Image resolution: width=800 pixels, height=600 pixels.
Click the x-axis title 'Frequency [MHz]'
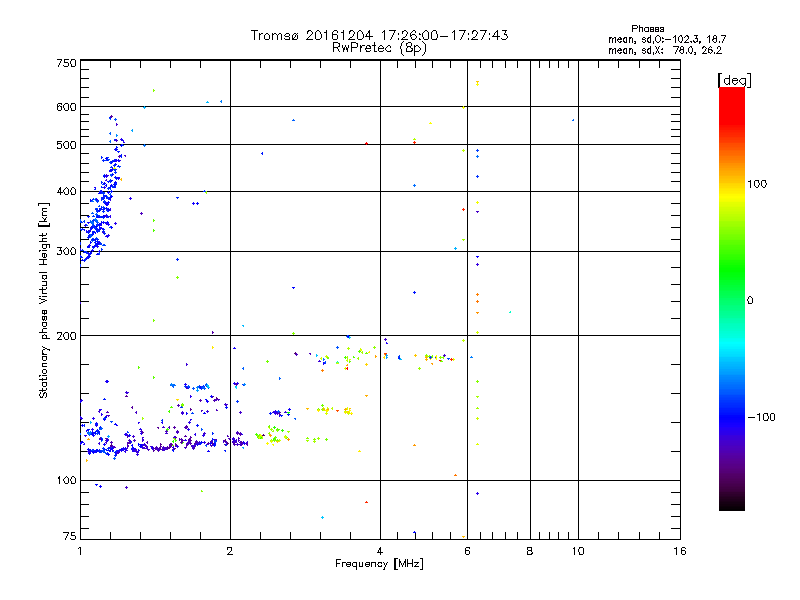point(379,564)
